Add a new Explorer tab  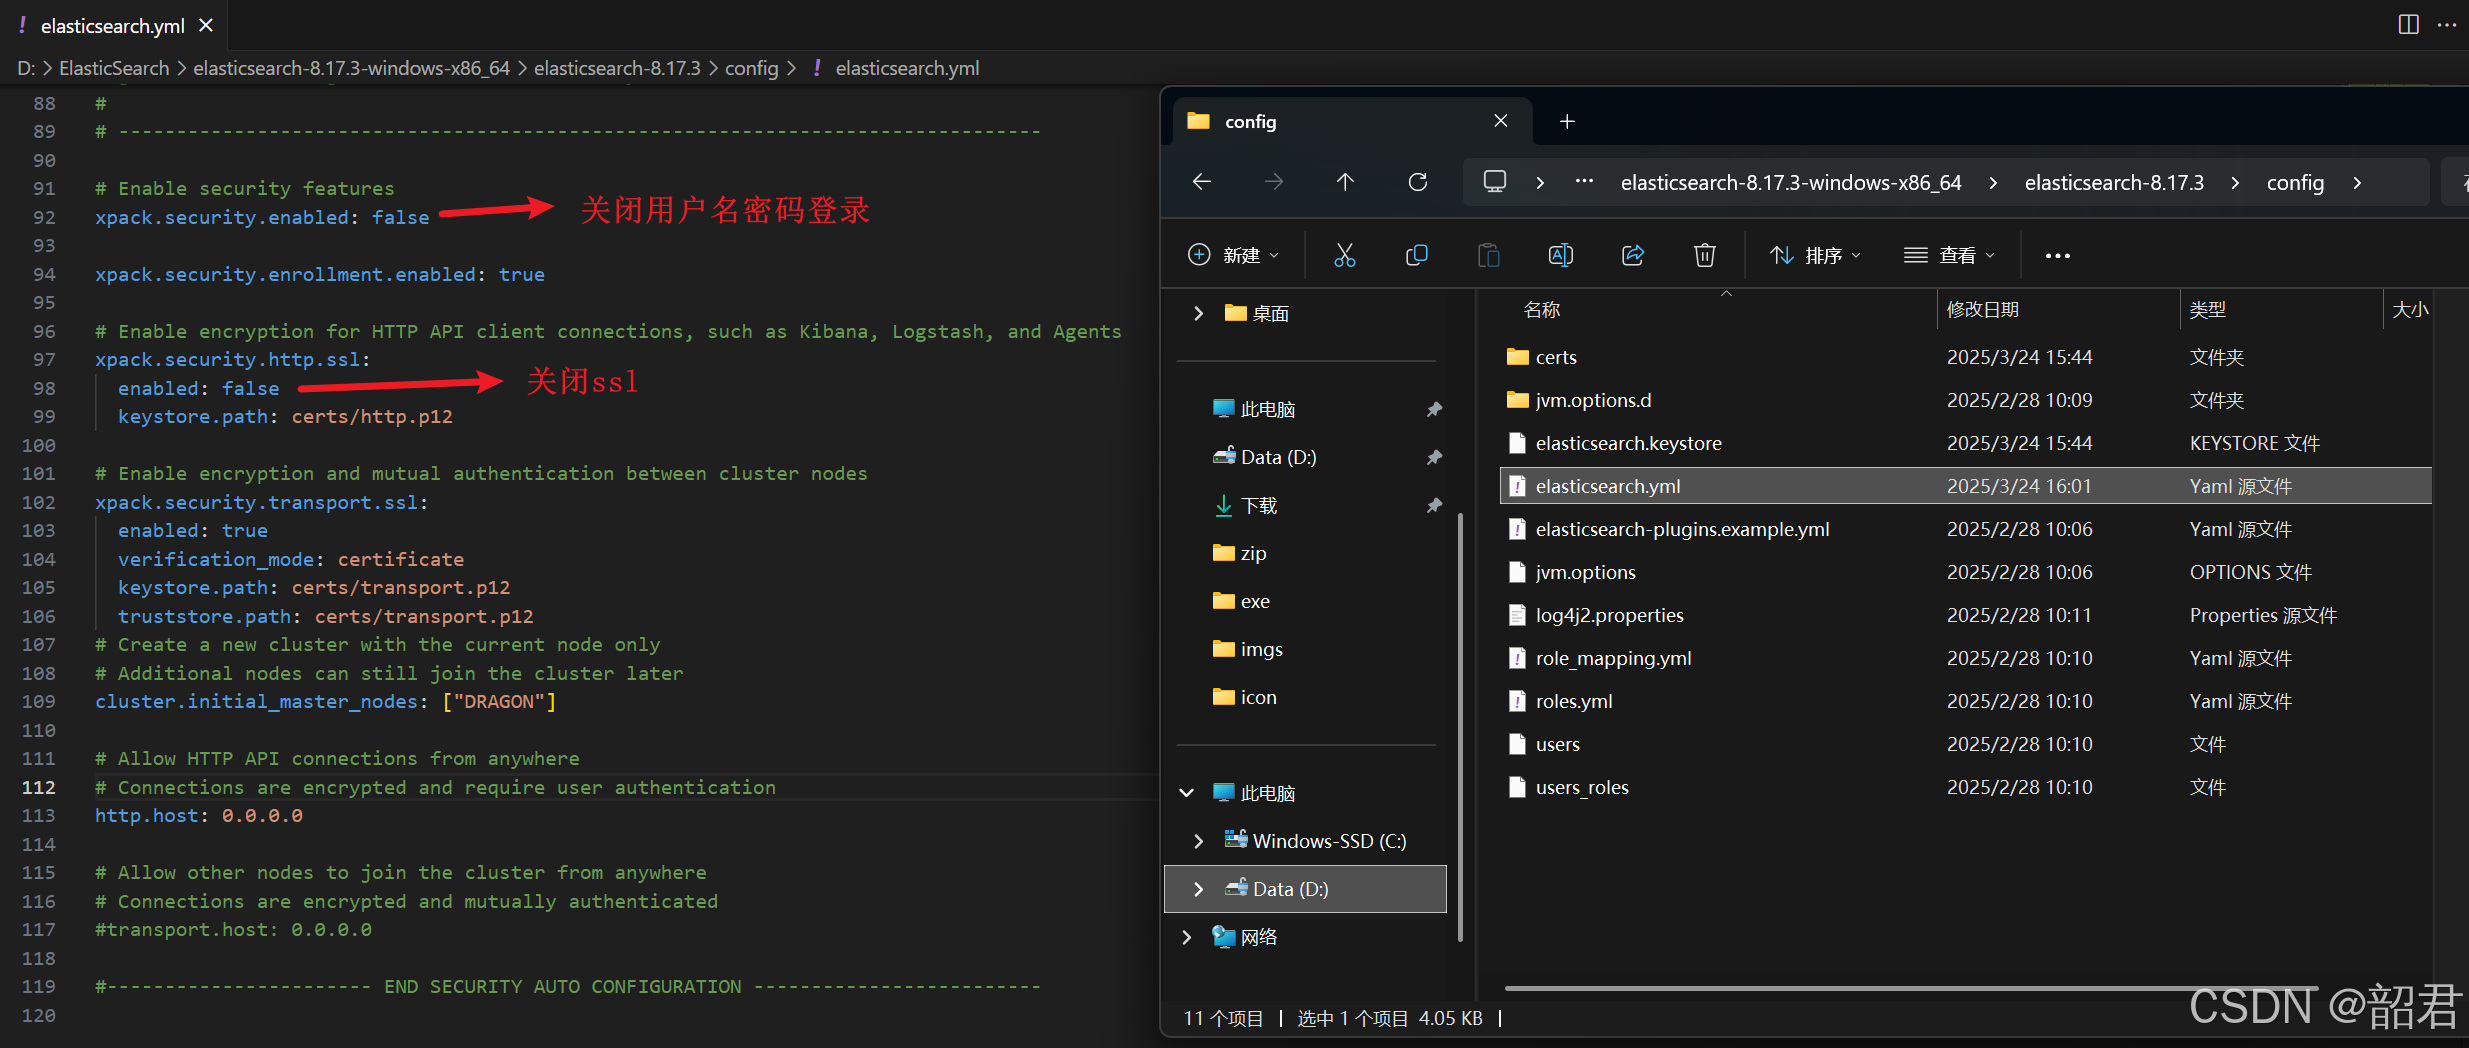pos(1567,121)
